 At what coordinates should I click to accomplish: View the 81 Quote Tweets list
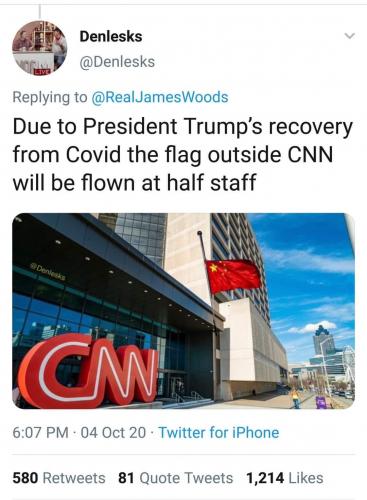(x=175, y=478)
